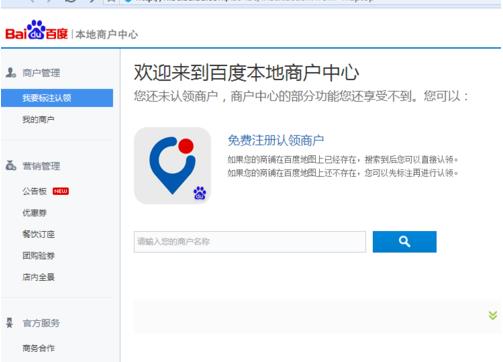The image size is (503, 362).
Task: Click the 营销管理 money bag icon
Action: click(x=11, y=165)
